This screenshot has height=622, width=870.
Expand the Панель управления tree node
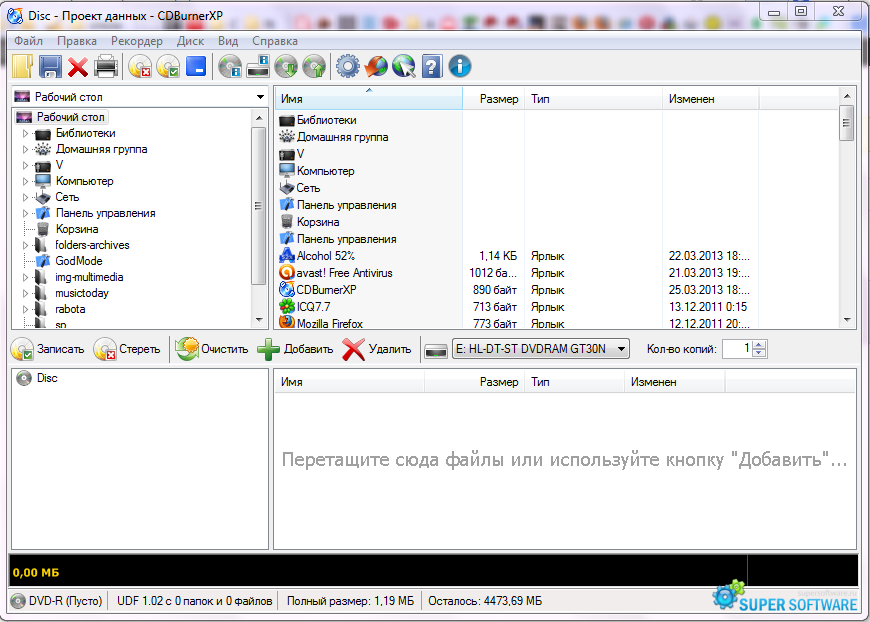25,213
